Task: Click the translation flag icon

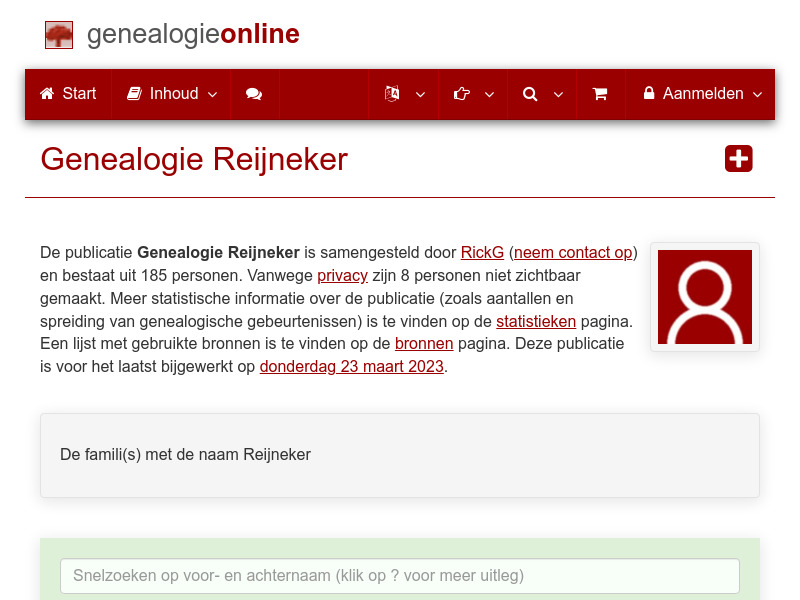Action: click(x=392, y=93)
